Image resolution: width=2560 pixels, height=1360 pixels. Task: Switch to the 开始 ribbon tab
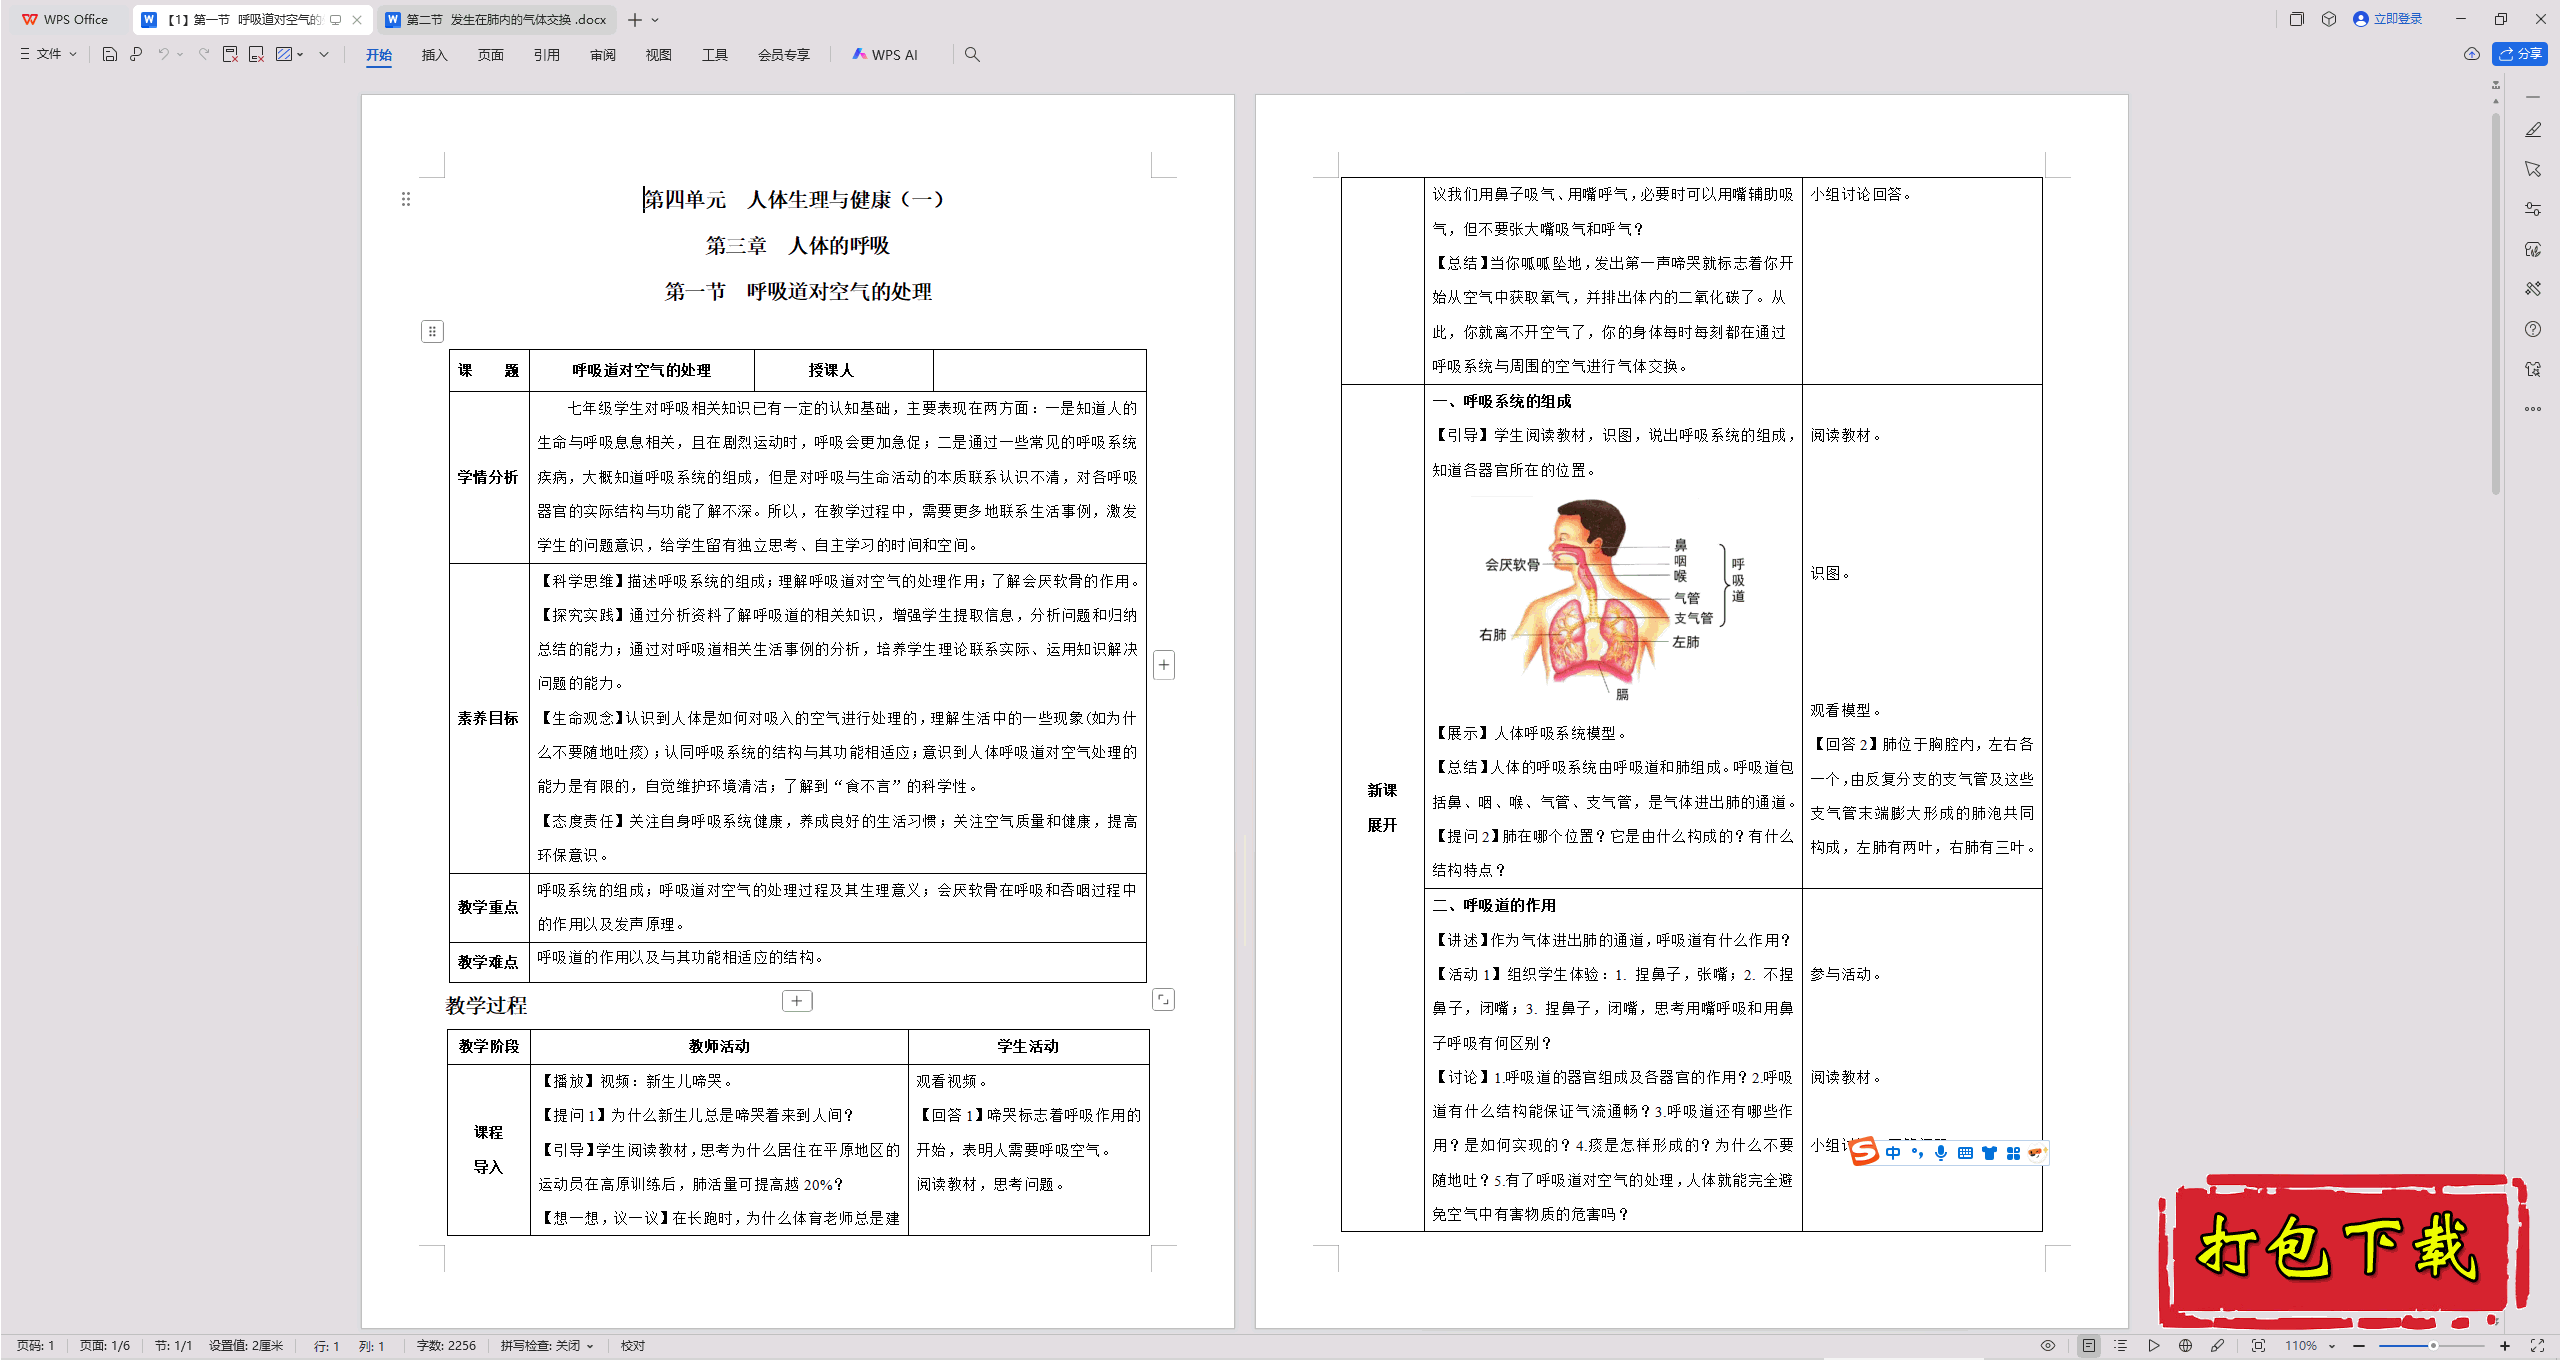point(379,55)
